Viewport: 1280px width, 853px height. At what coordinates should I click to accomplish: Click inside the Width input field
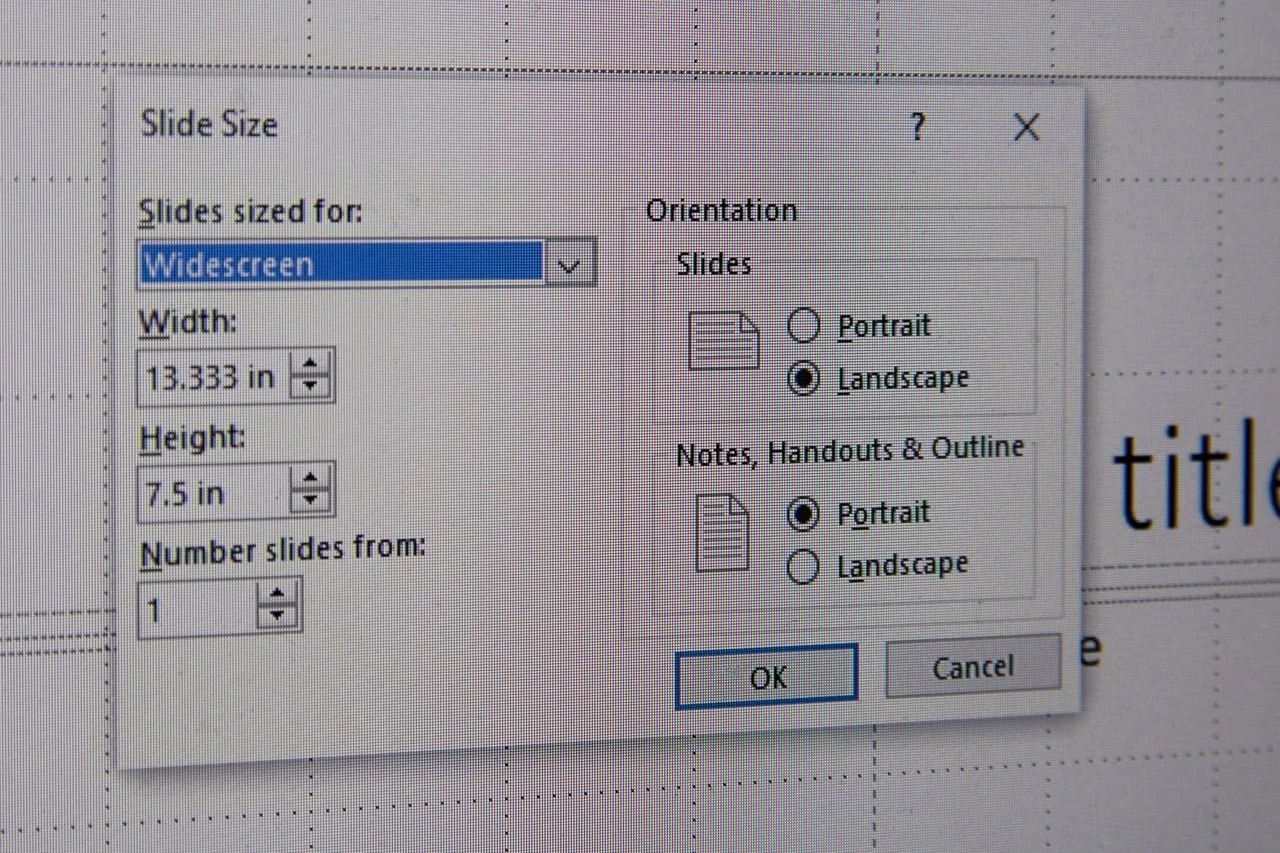coord(210,375)
